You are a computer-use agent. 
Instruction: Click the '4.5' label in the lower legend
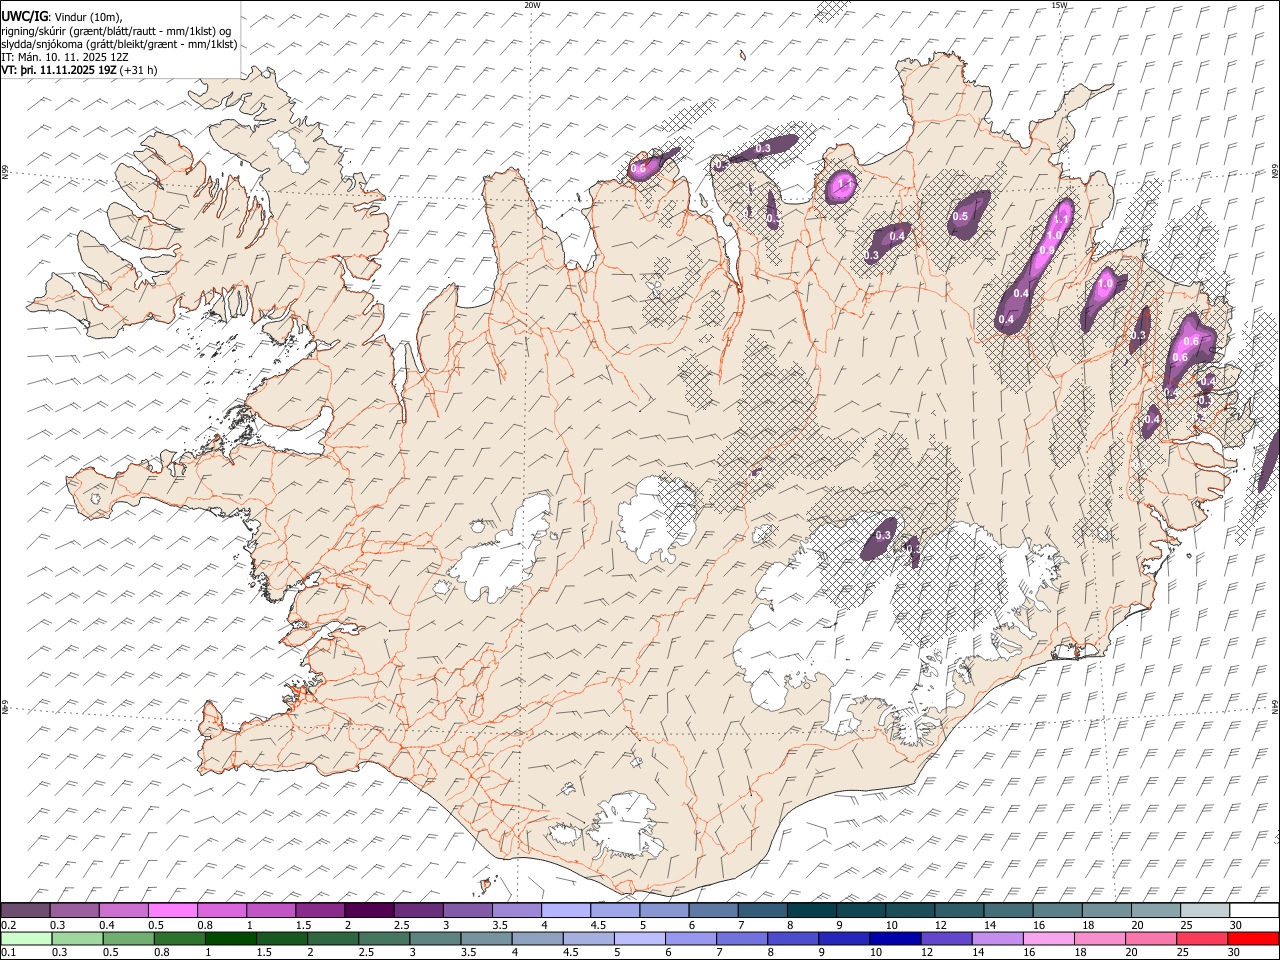point(571,952)
